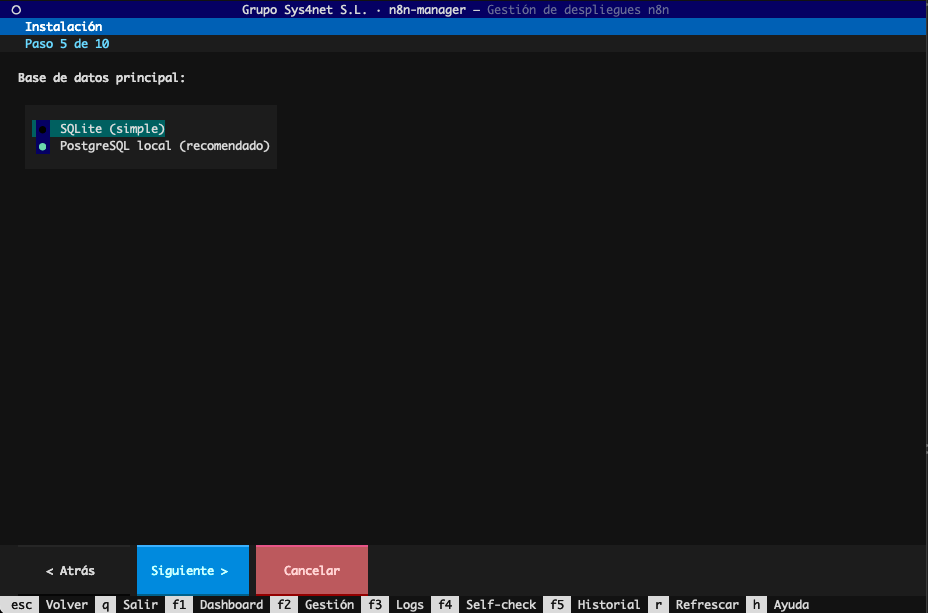928x613 pixels.
Task: Open f3 Logs from footer bar
Action: (x=396, y=605)
